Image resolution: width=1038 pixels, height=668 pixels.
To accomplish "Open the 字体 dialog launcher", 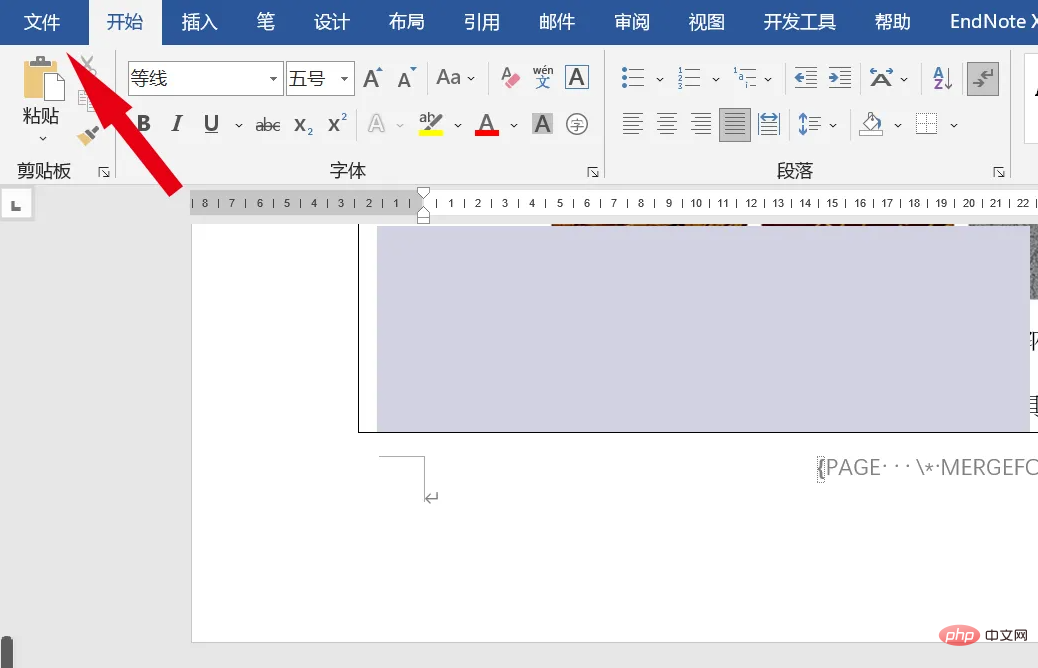I will point(593,171).
